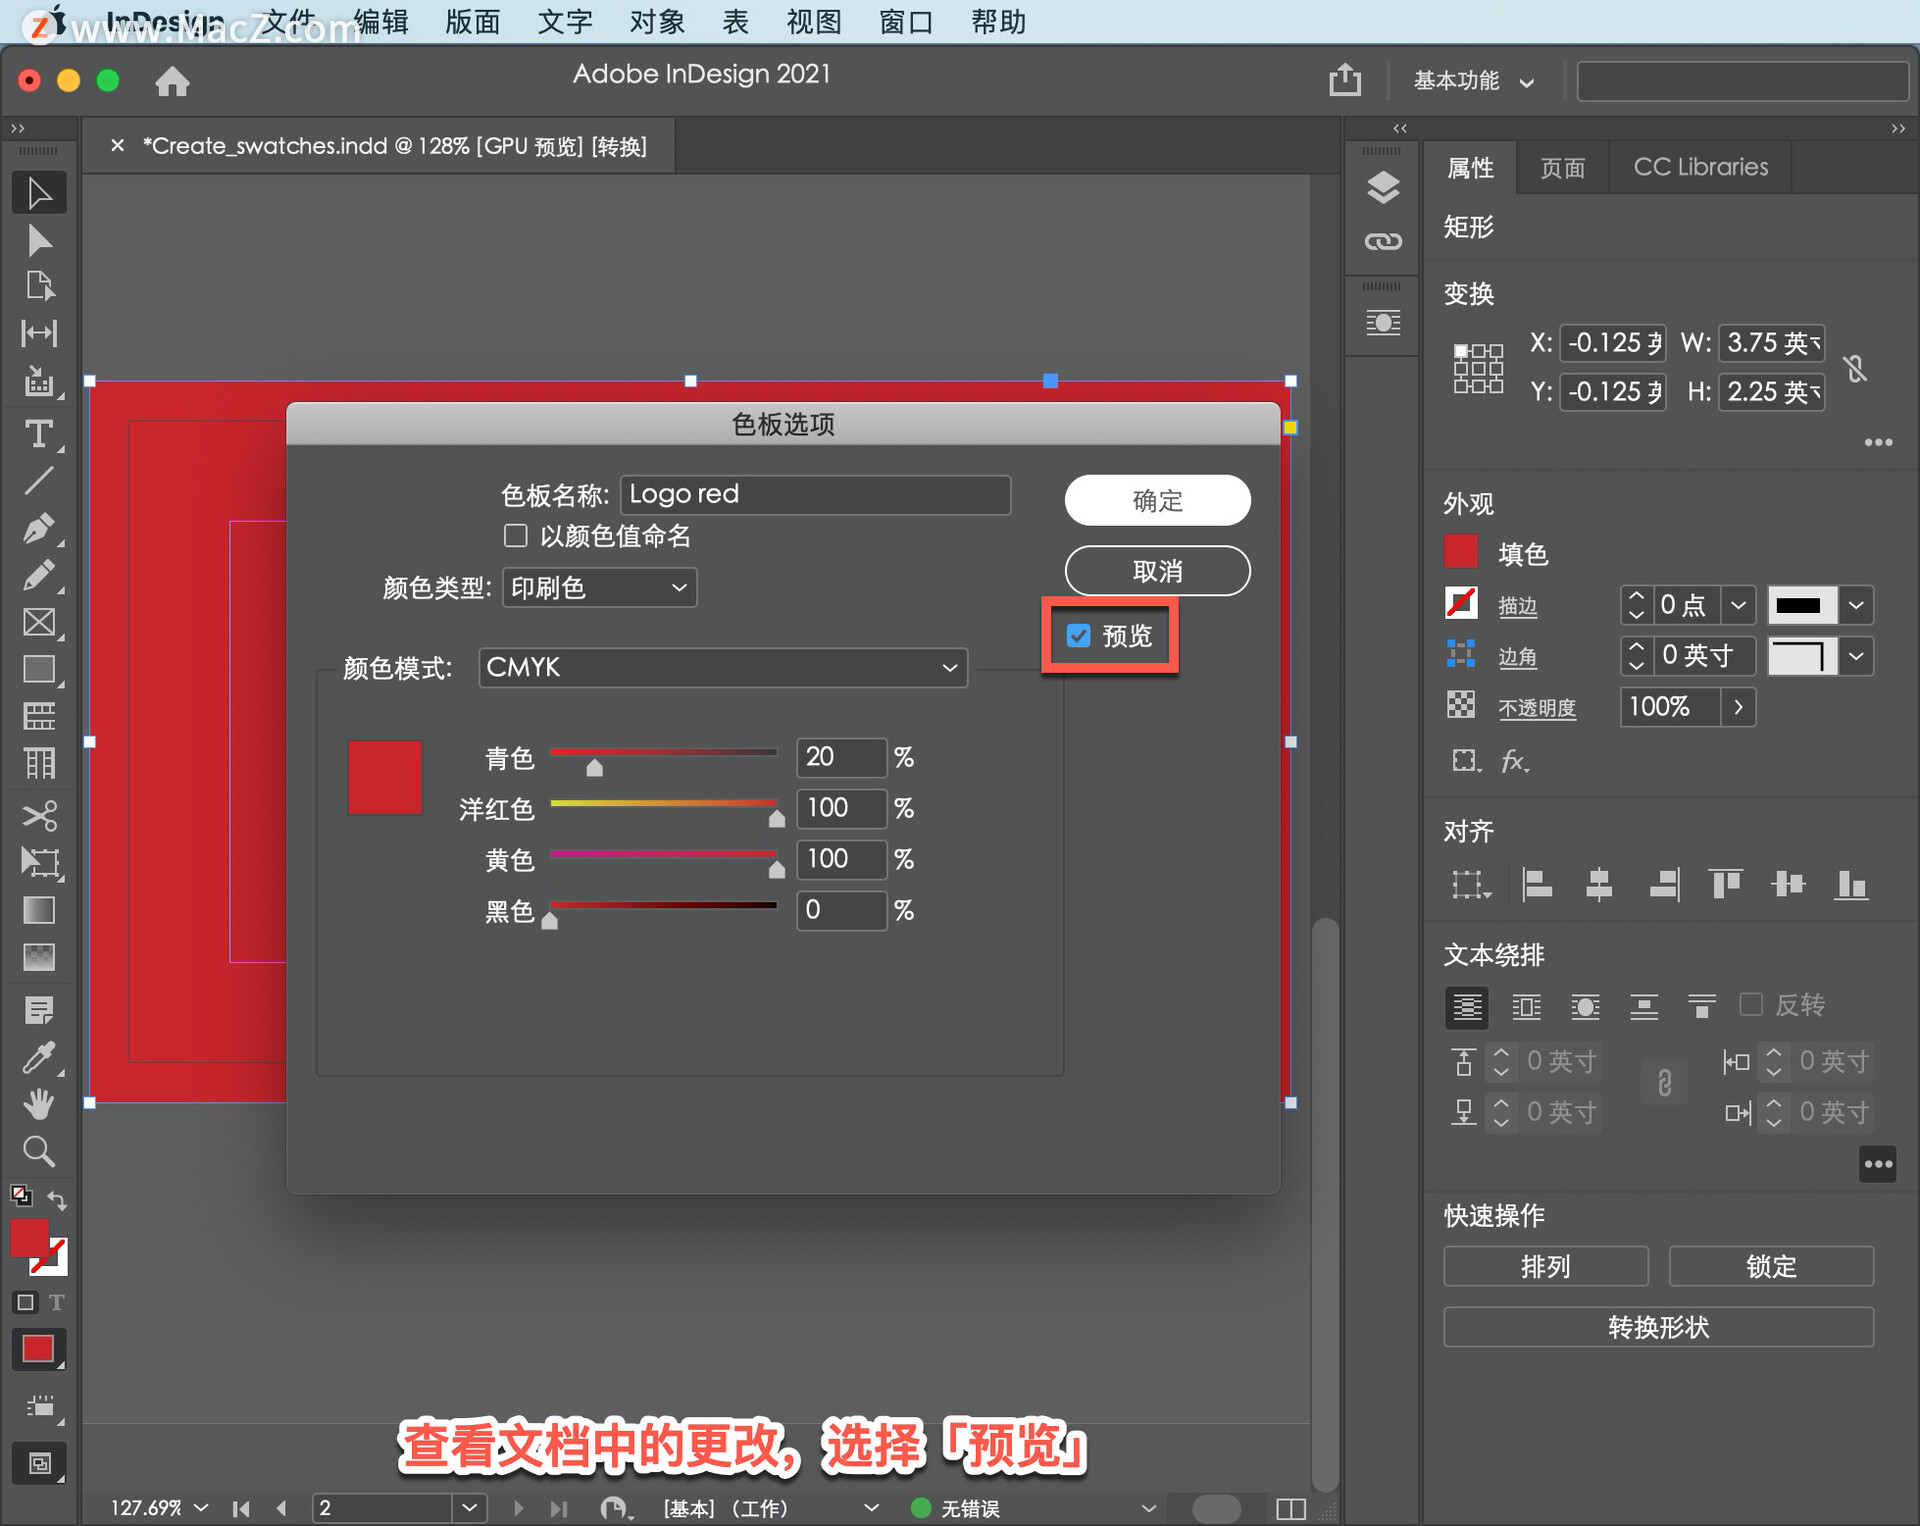Toggle the 预览 preview checkbox
The height and width of the screenshot is (1526, 1920).
pos(1078,636)
